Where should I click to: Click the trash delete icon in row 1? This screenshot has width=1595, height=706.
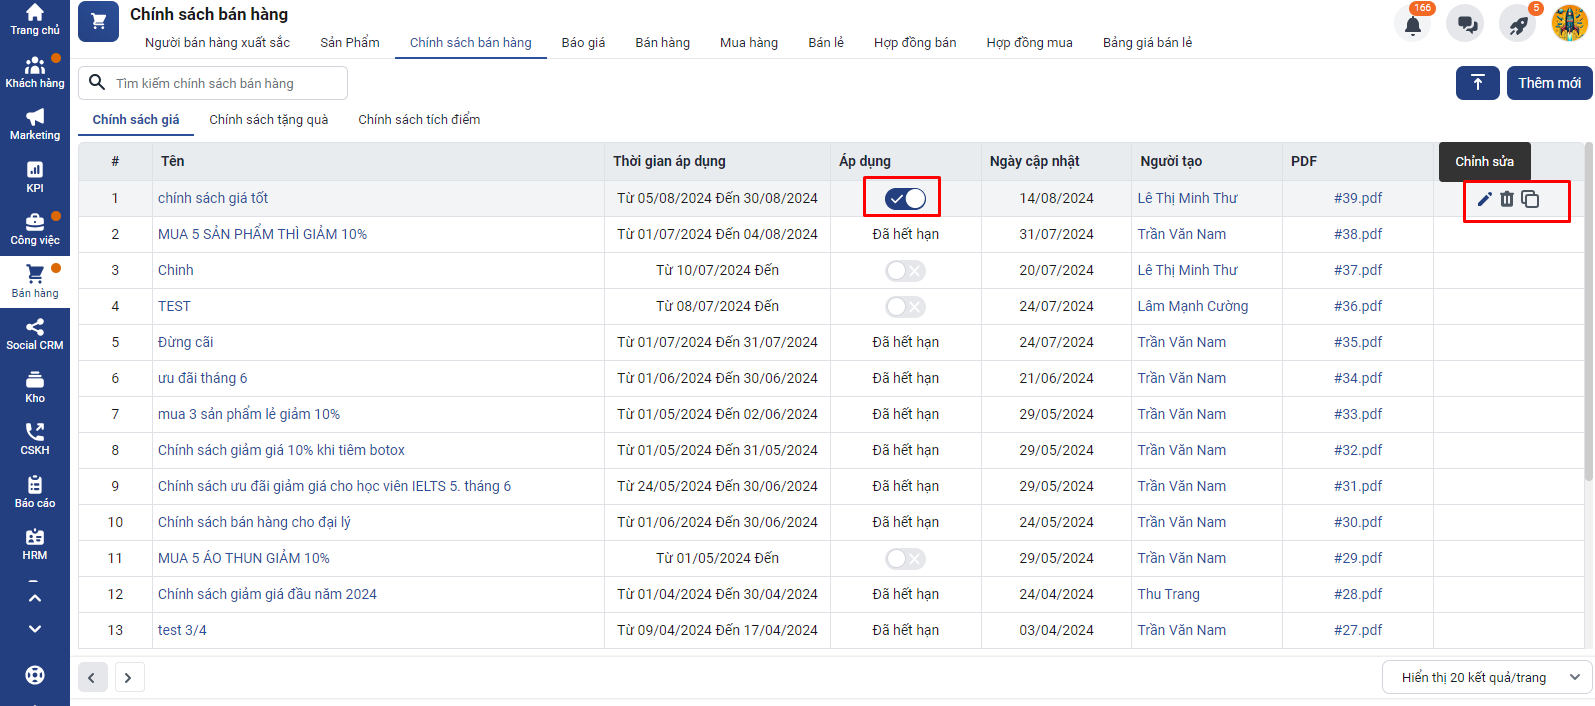(x=1507, y=199)
